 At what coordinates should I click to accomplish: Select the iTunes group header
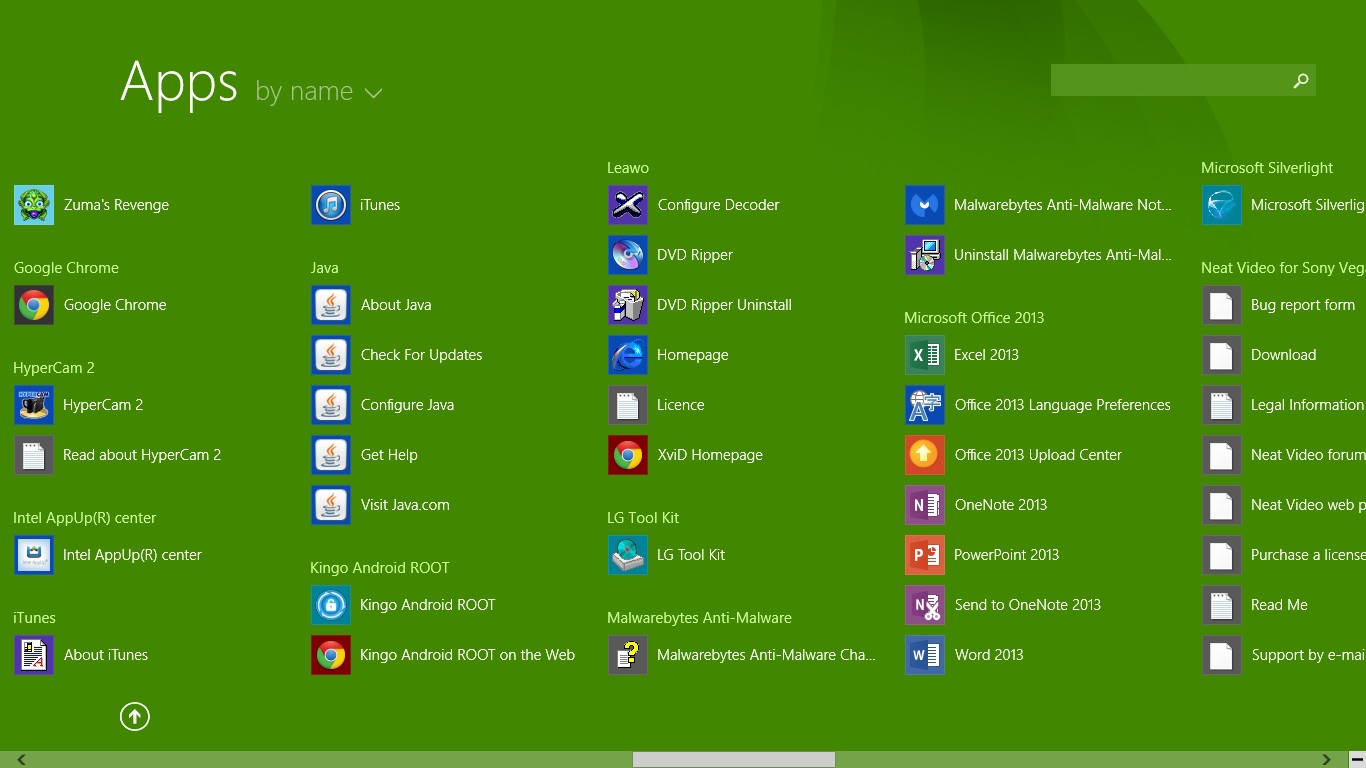click(x=34, y=618)
